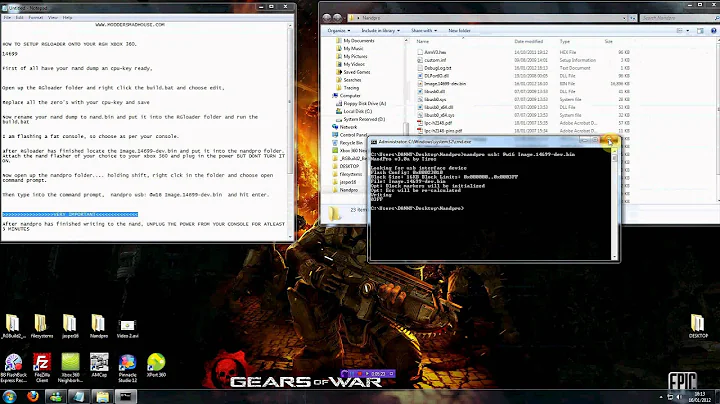720x404 pixels.
Task: Open the Include in library dropdown
Action: pyautogui.click(x=380, y=31)
